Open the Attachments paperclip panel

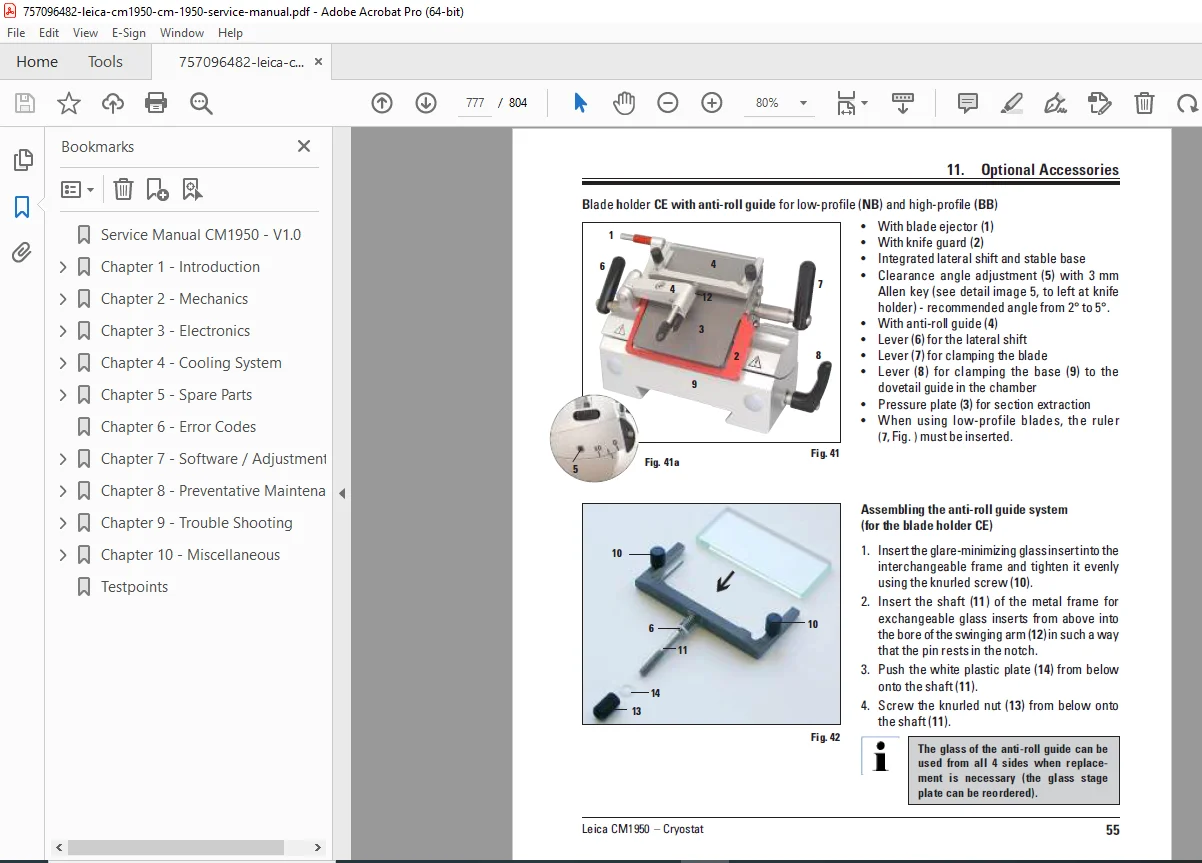(22, 253)
